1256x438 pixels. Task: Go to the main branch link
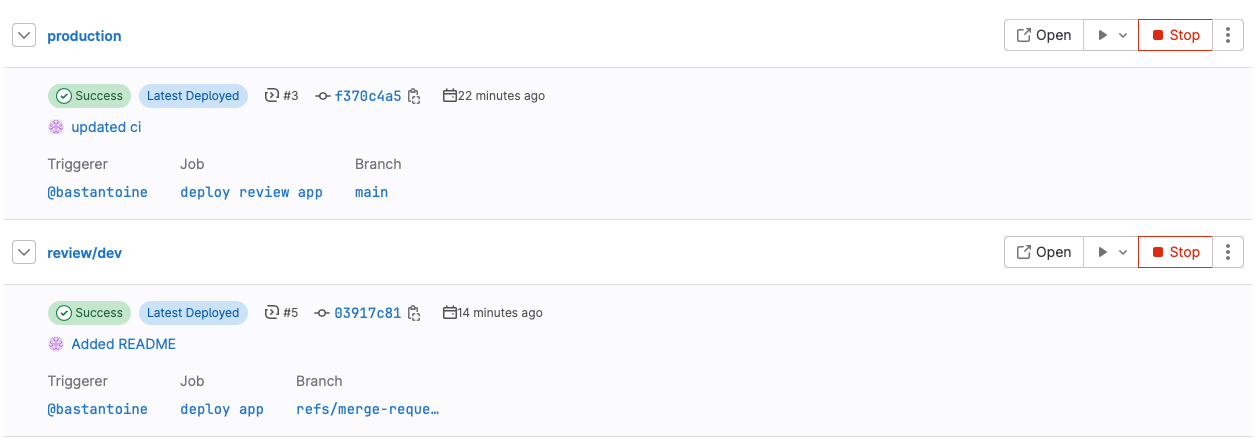coord(371,192)
